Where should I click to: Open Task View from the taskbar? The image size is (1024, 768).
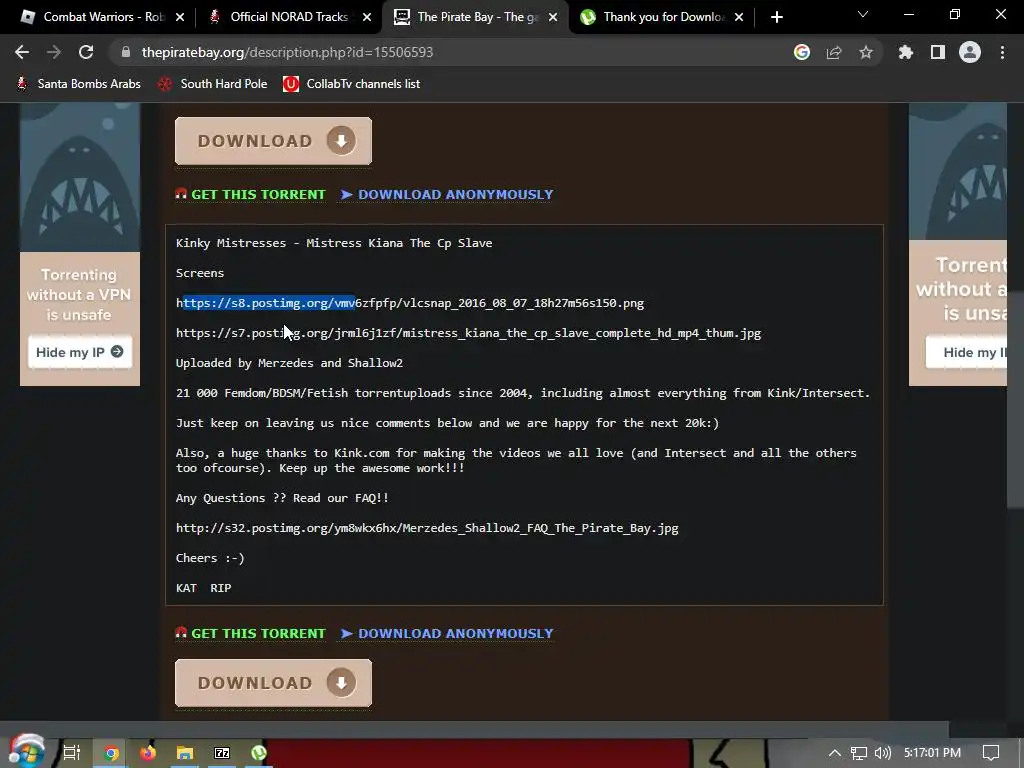71,753
